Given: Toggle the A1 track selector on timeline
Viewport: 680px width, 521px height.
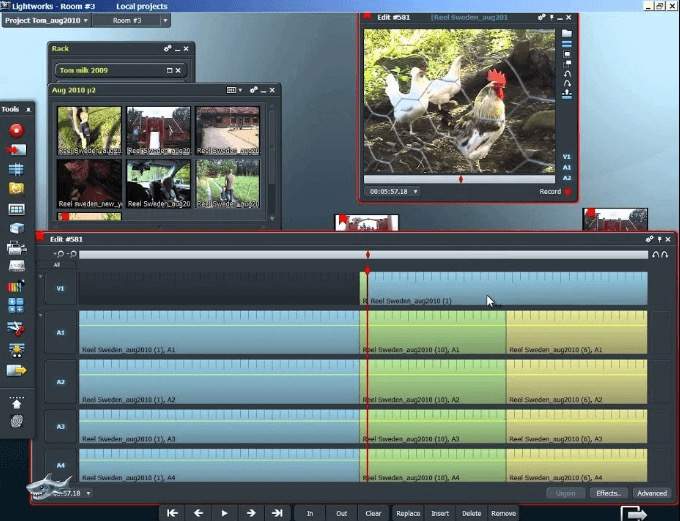Looking at the screenshot, I should [60, 331].
